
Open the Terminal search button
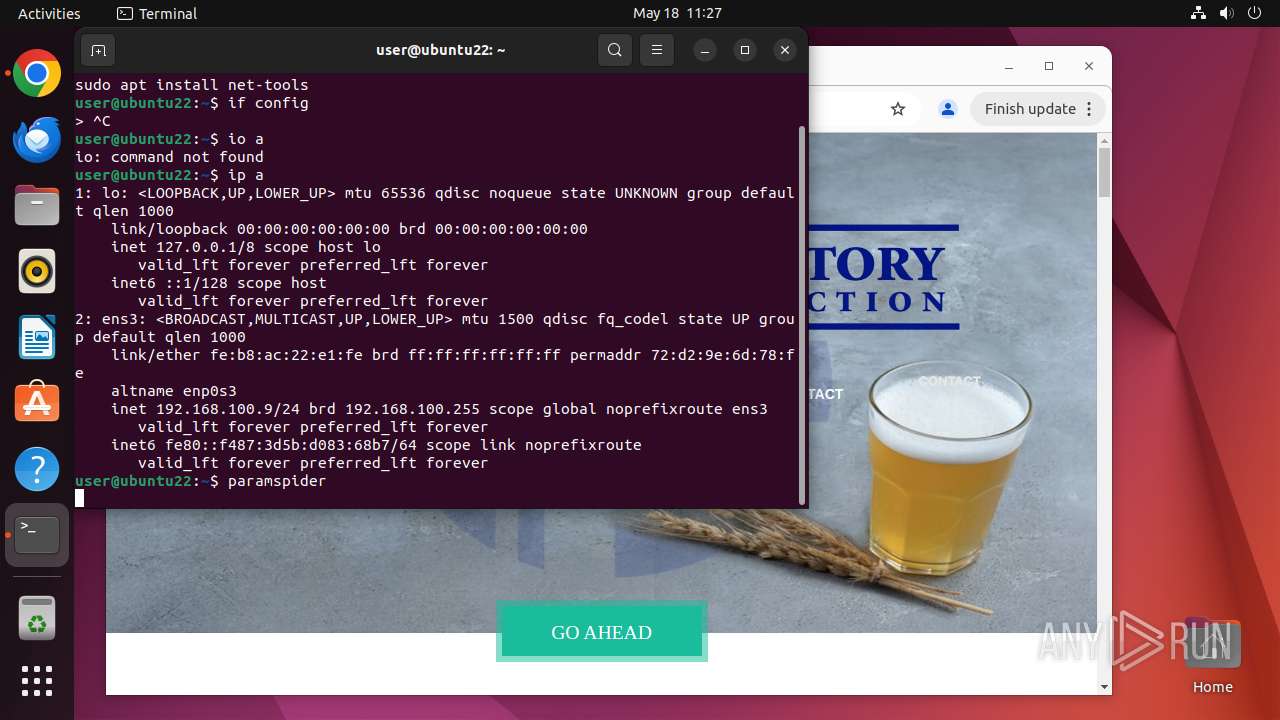[615, 50]
